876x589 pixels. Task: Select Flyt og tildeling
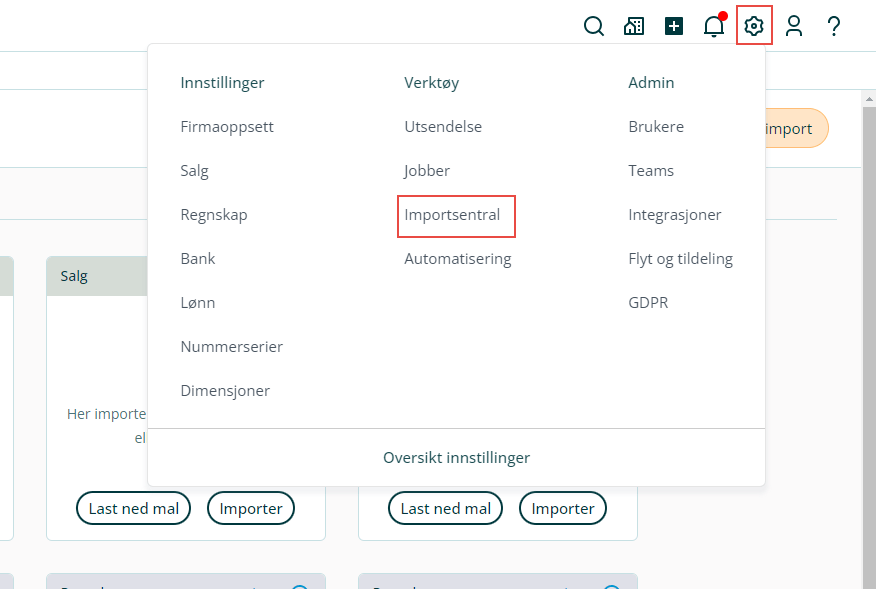tap(681, 259)
